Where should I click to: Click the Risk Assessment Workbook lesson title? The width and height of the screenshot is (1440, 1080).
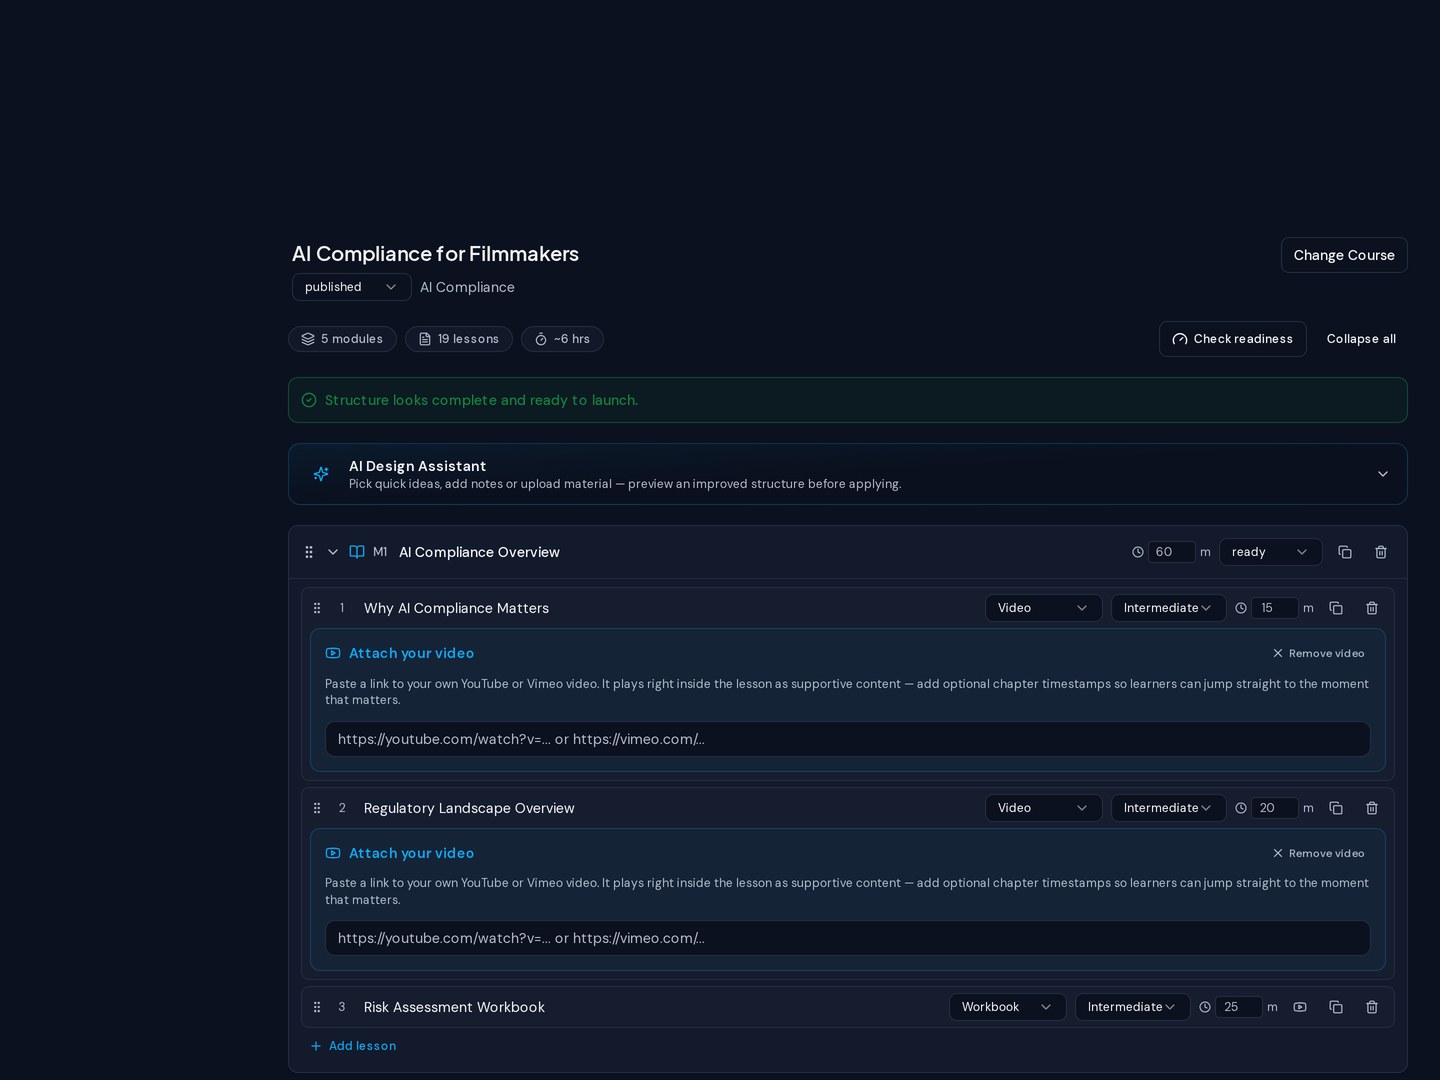click(x=454, y=1007)
